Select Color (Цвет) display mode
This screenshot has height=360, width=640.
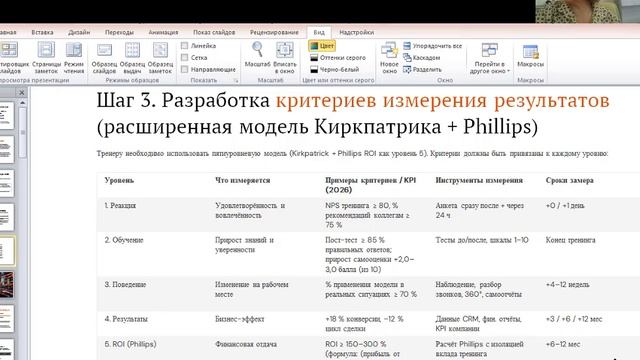pyautogui.click(x=322, y=46)
